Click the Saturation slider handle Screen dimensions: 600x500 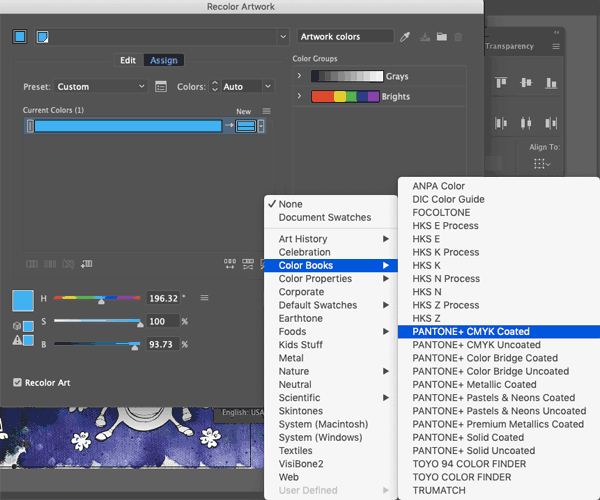[x=140, y=324]
